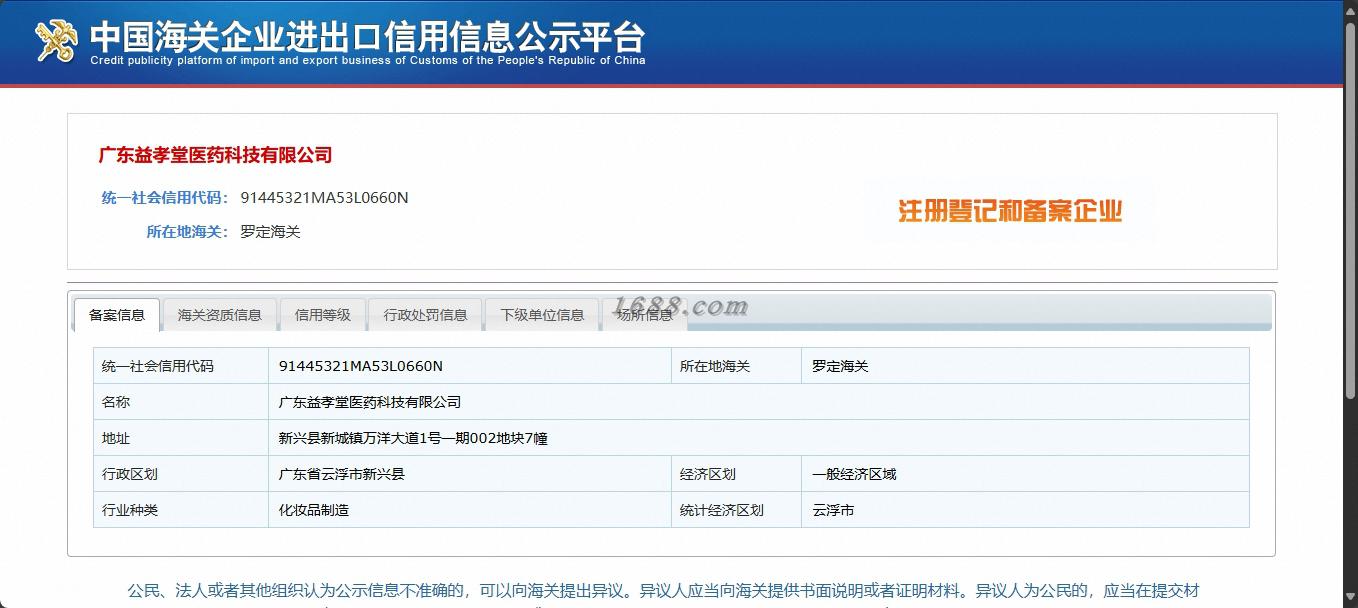Select the value 化妆品制造

click(313, 510)
